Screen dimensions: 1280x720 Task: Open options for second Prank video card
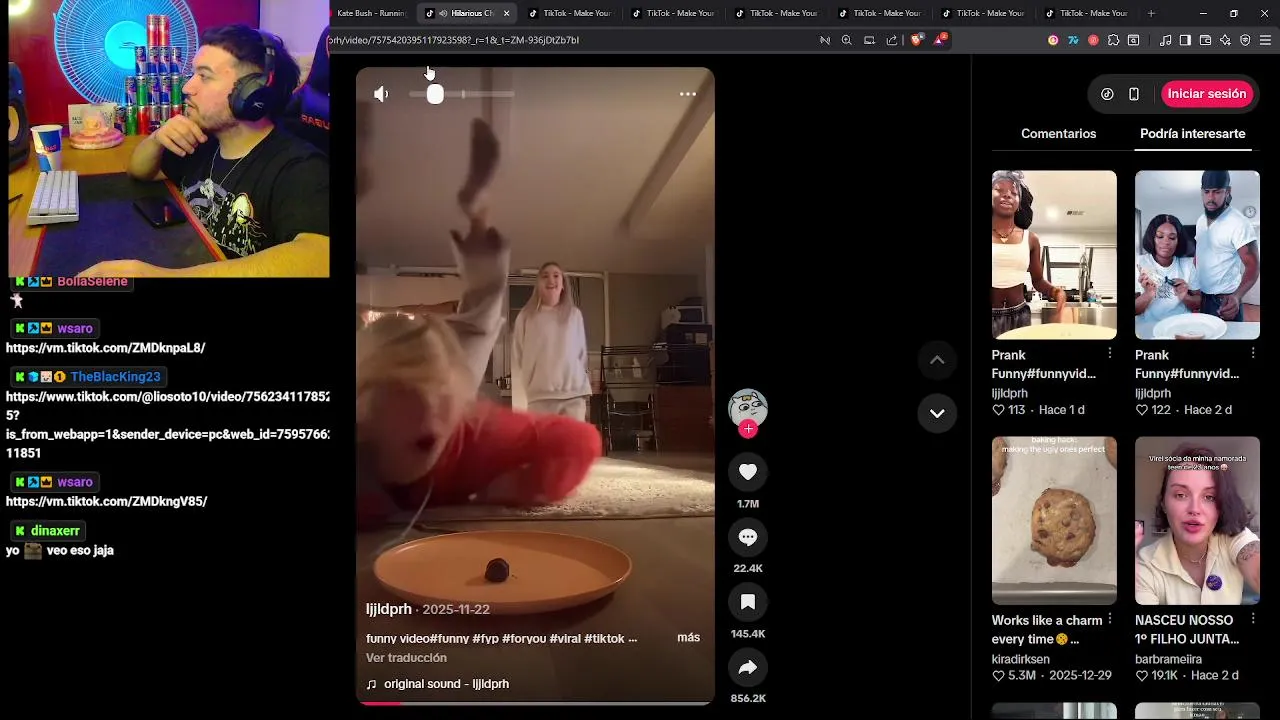(x=1252, y=354)
